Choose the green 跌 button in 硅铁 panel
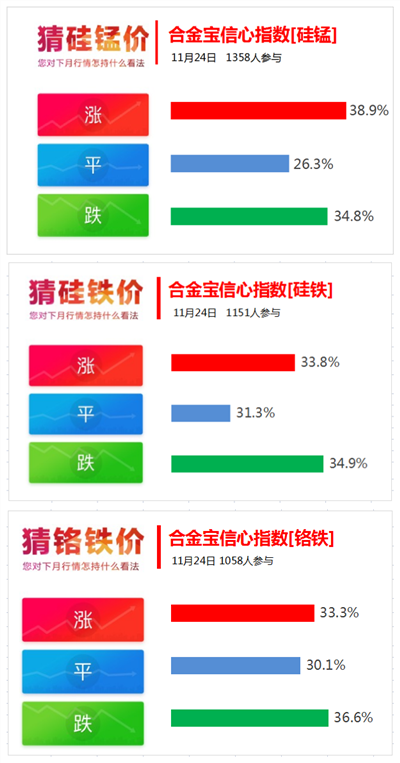The image size is (400, 763). pos(86,462)
